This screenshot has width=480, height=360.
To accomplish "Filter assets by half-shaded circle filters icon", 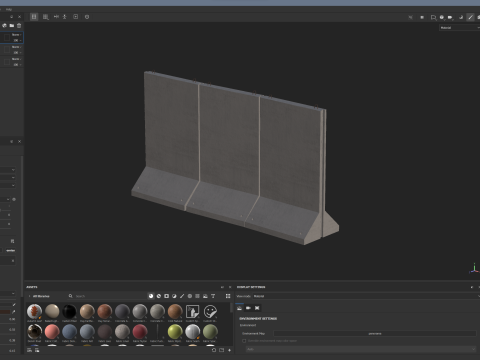I will [174, 296].
